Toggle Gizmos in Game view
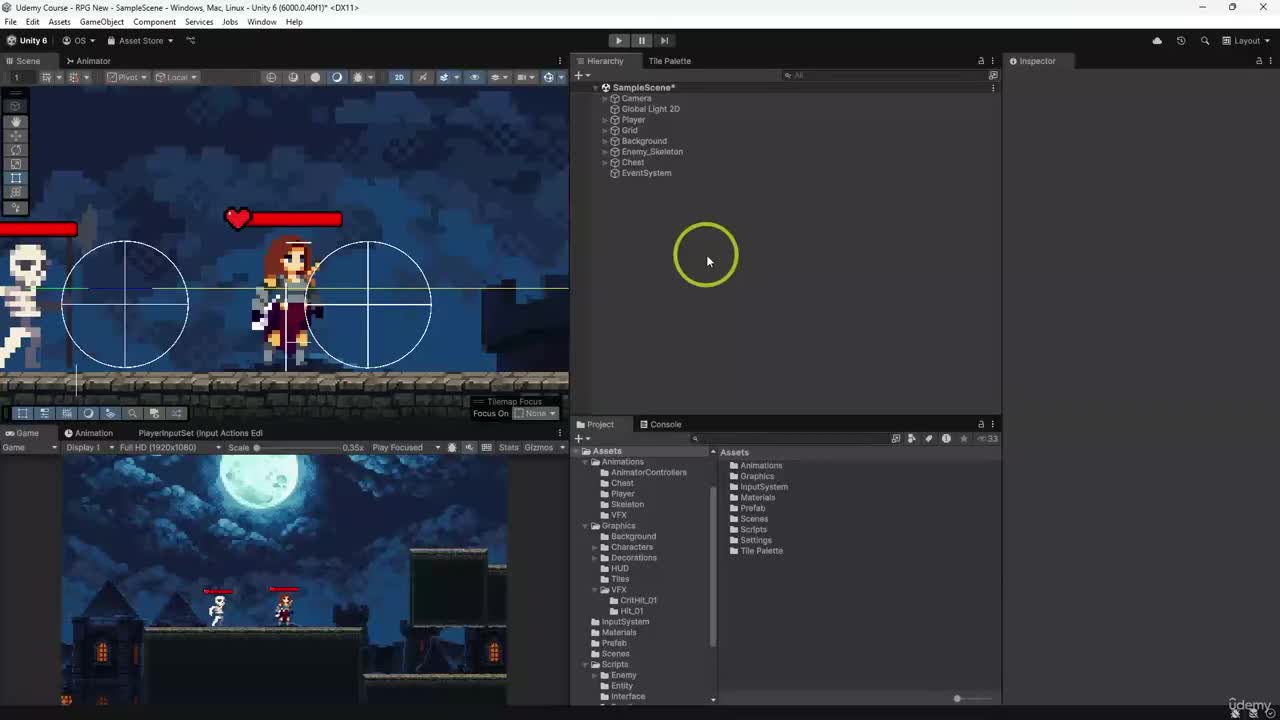The image size is (1280, 720). click(538, 447)
